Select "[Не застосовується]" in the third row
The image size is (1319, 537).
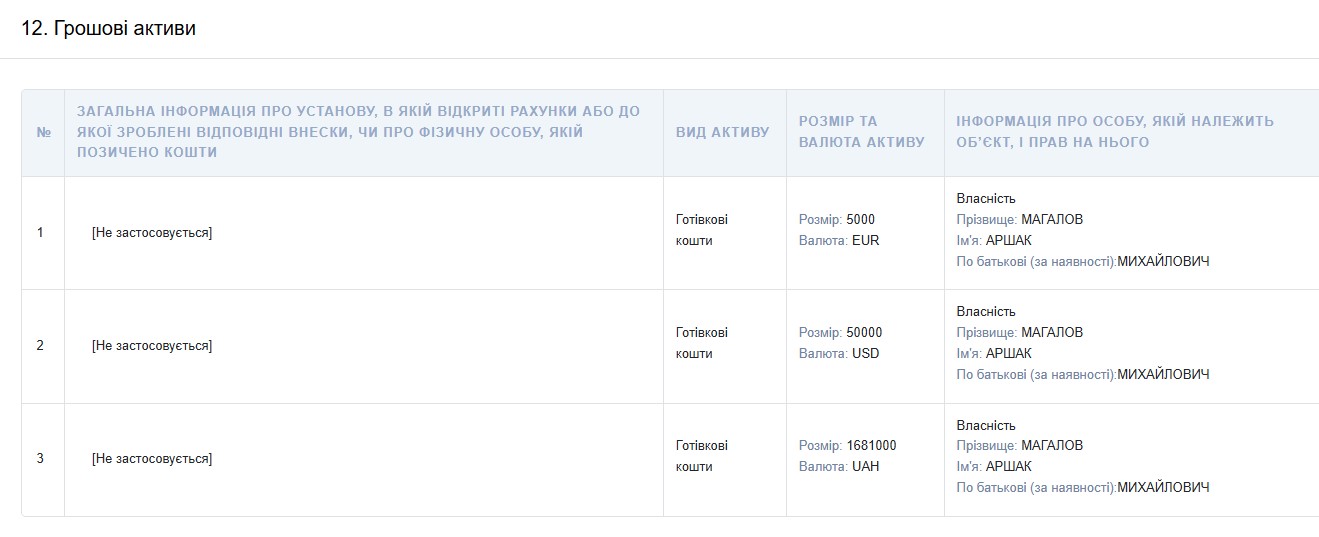point(152,459)
